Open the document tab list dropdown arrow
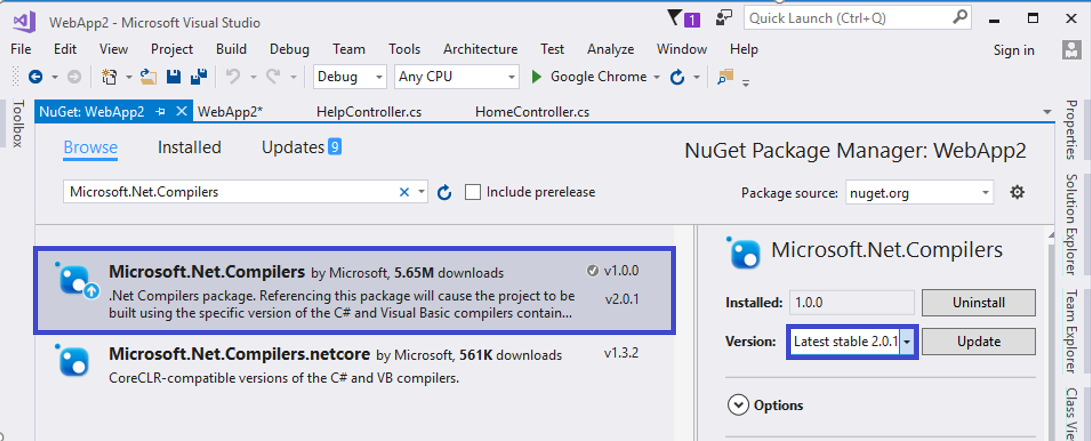The height and width of the screenshot is (441, 1091). point(1046,112)
